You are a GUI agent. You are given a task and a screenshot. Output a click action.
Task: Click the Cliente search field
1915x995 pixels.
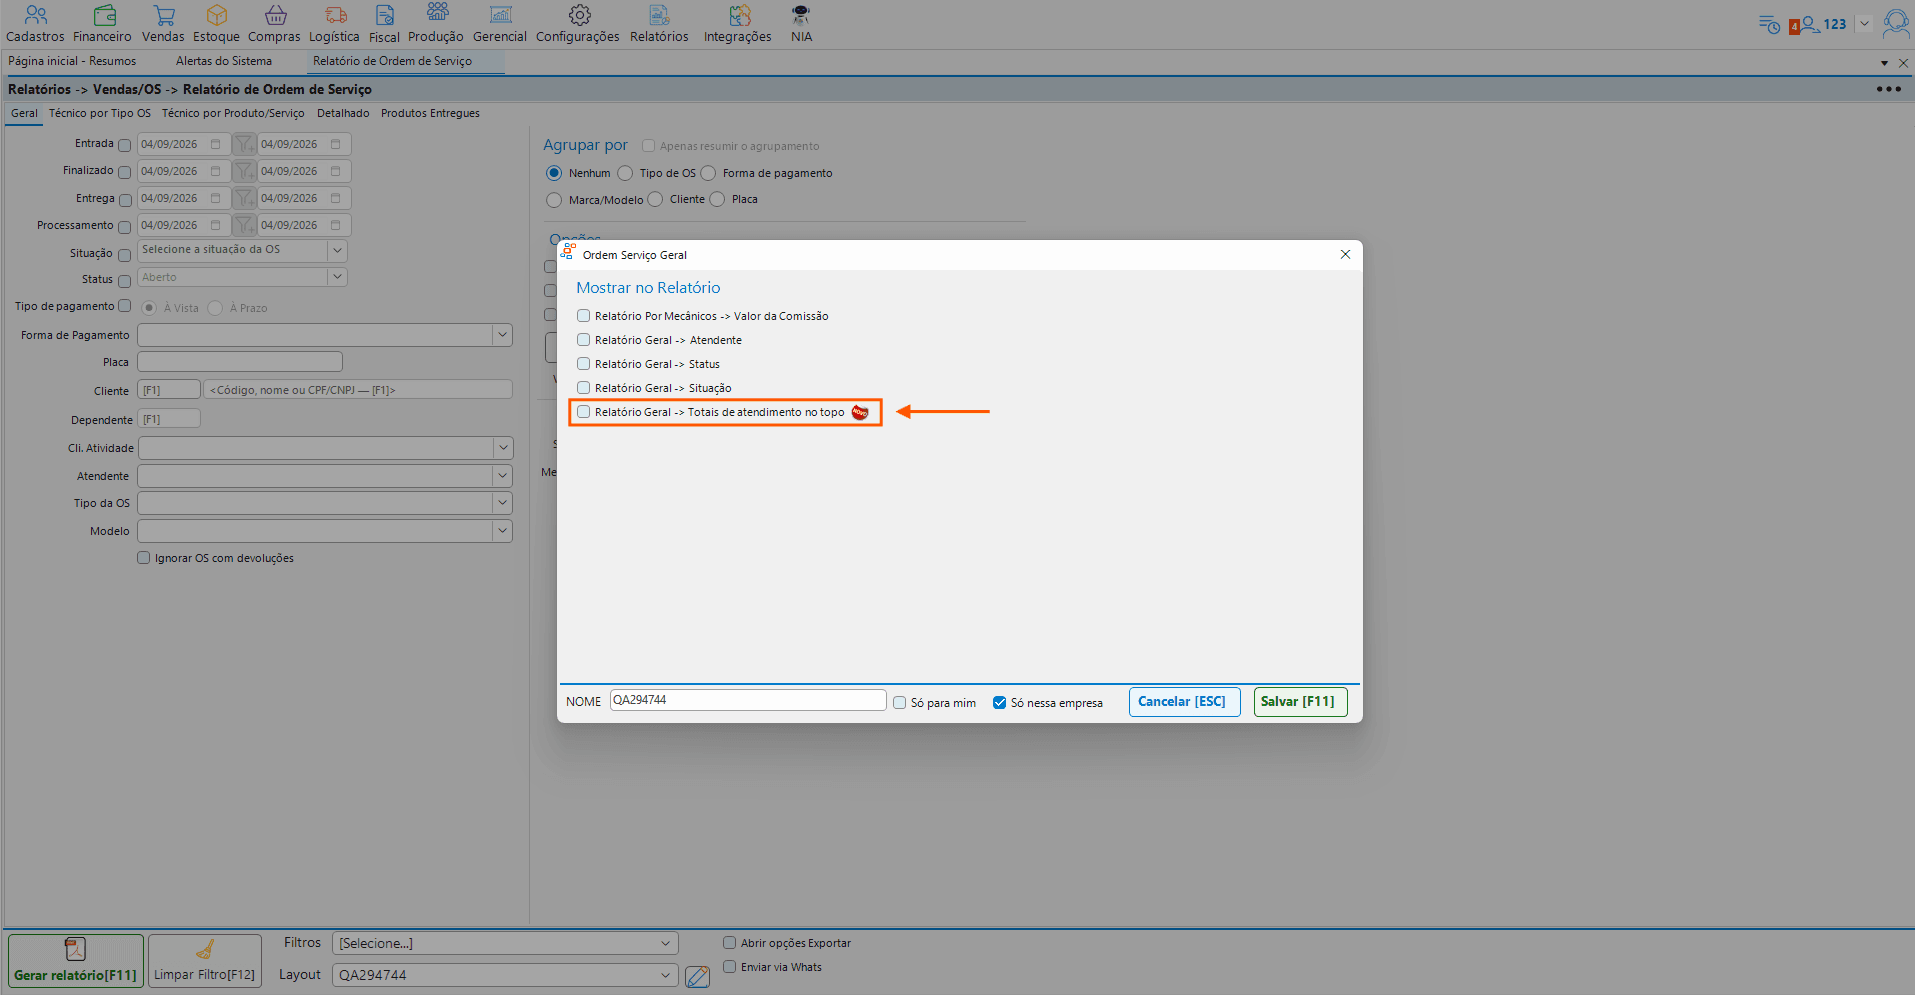(x=358, y=390)
